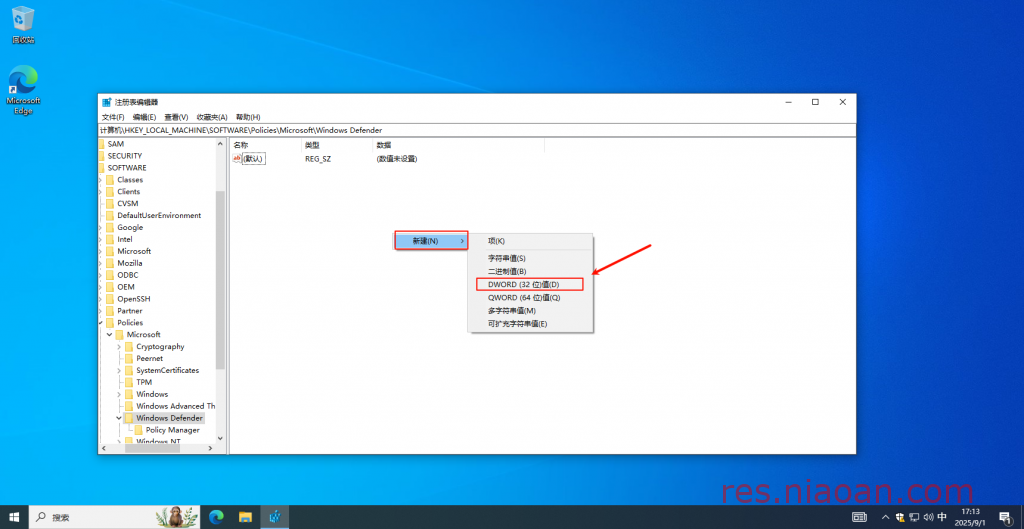The height and width of the screenshot is (529, 1024).
Task: Click the 类型 column header
Action: coord(337,145)
